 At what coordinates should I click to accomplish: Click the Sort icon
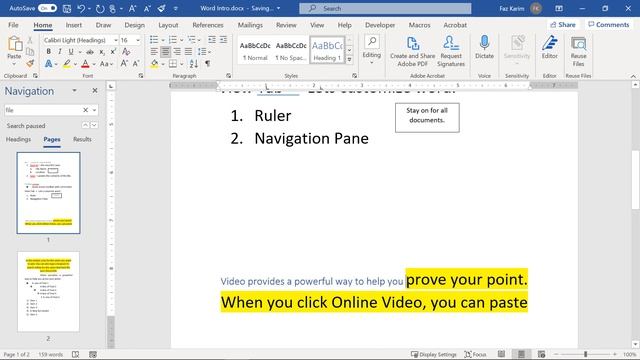[194, 64]
